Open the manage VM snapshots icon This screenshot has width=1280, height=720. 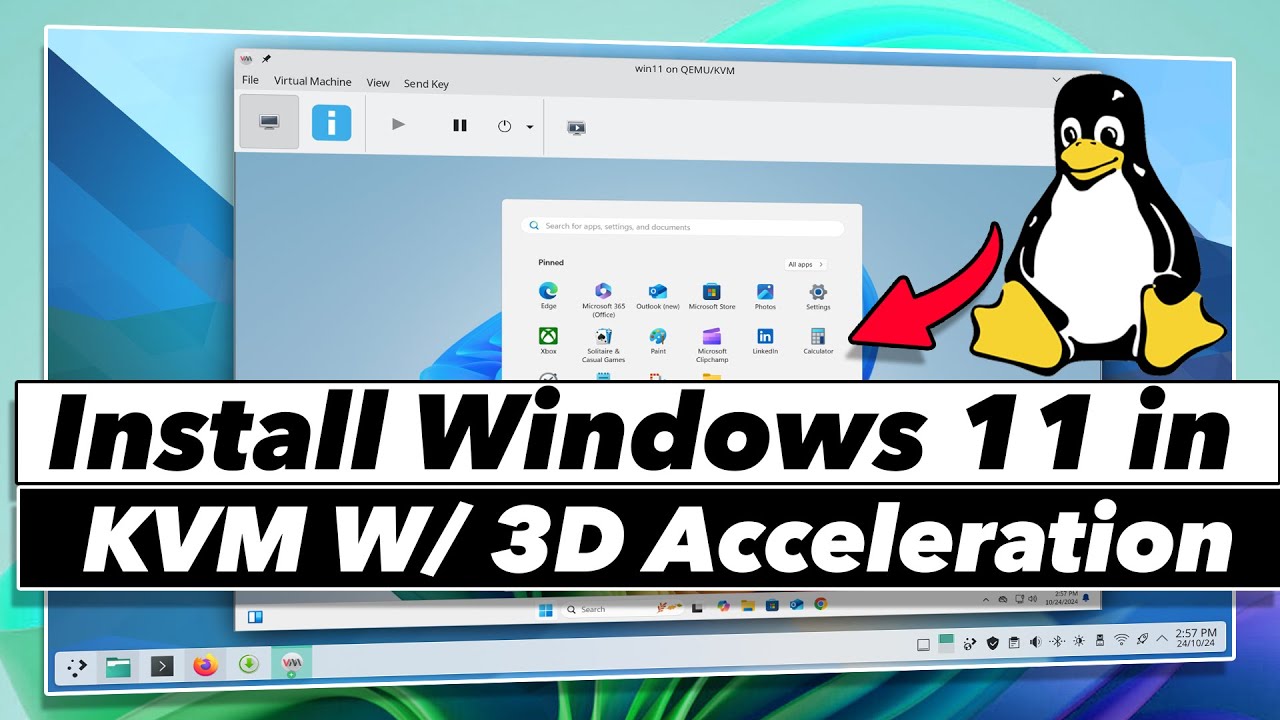point(576,128)
